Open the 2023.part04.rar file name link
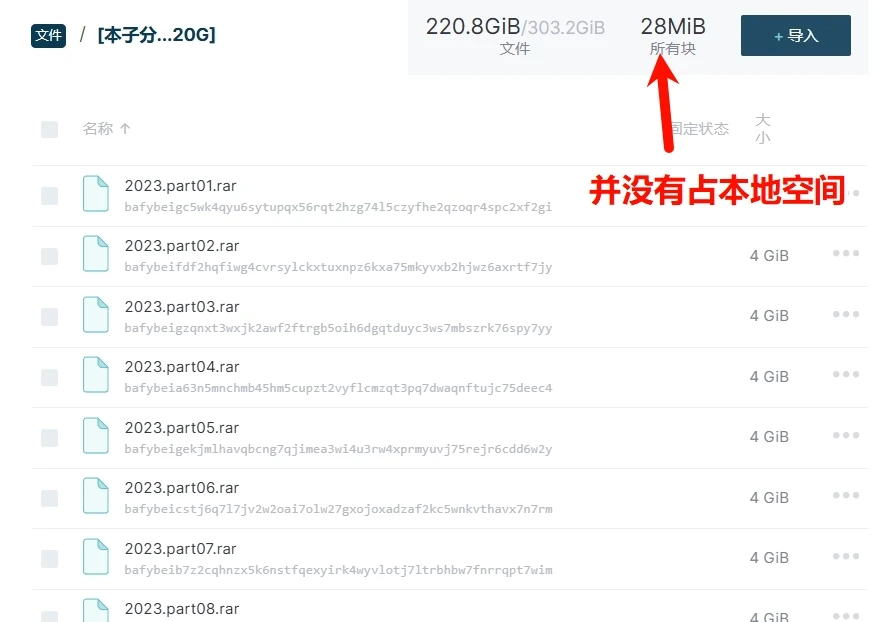Image resolution: width=895 pixels, height=622 pixels. (x=182, y=367)
